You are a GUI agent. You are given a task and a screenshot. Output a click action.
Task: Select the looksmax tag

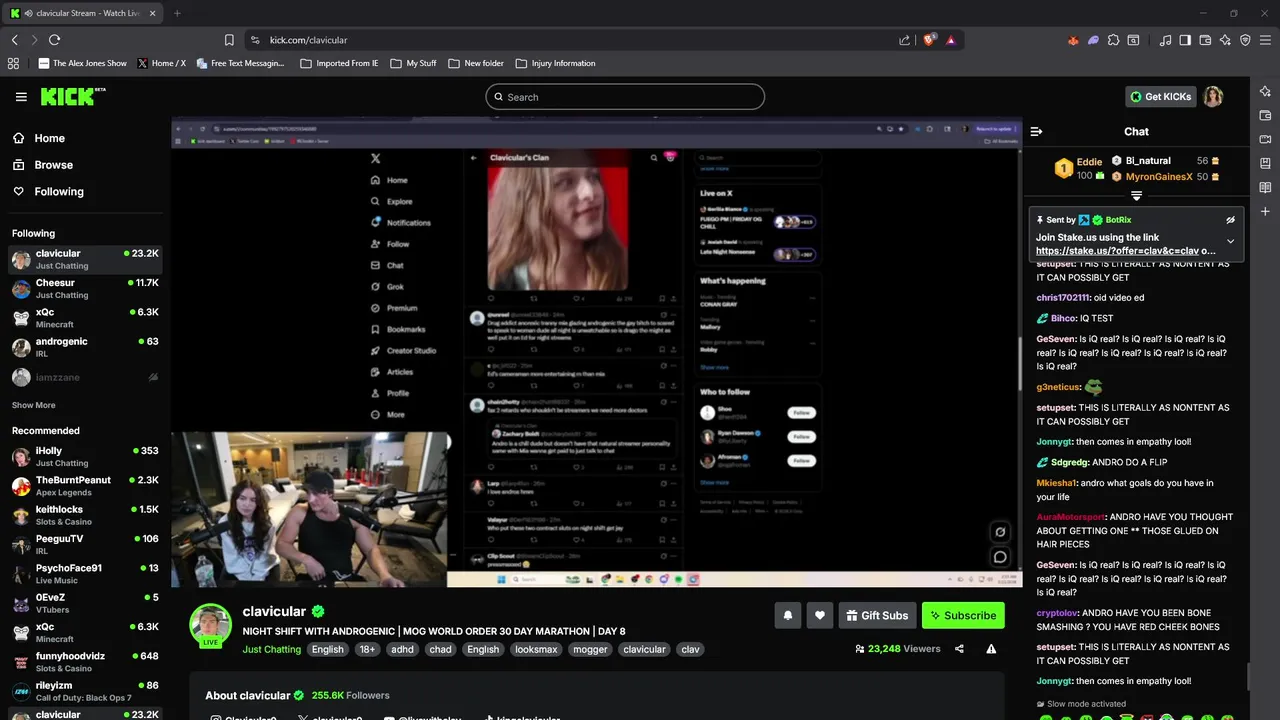[x=536, y=649]
